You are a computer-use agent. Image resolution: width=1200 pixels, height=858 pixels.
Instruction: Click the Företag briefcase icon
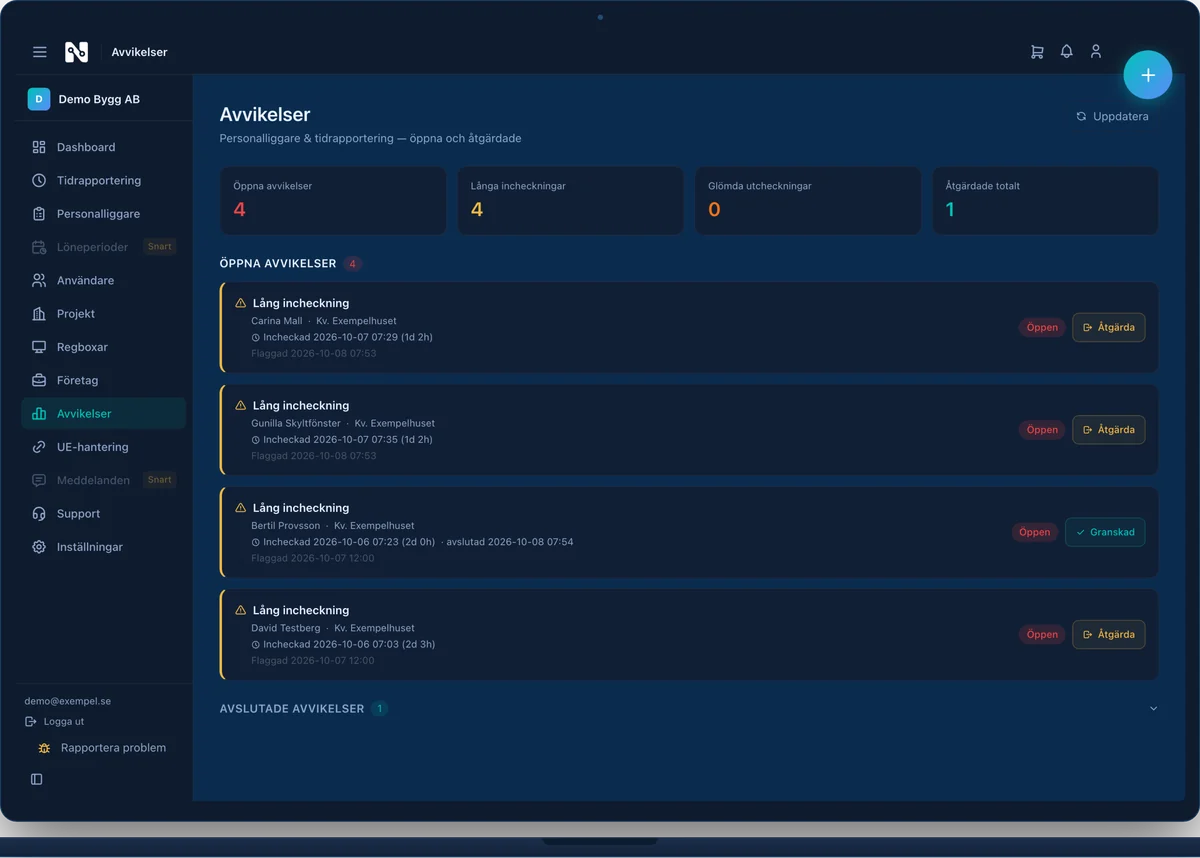[39, 380]
